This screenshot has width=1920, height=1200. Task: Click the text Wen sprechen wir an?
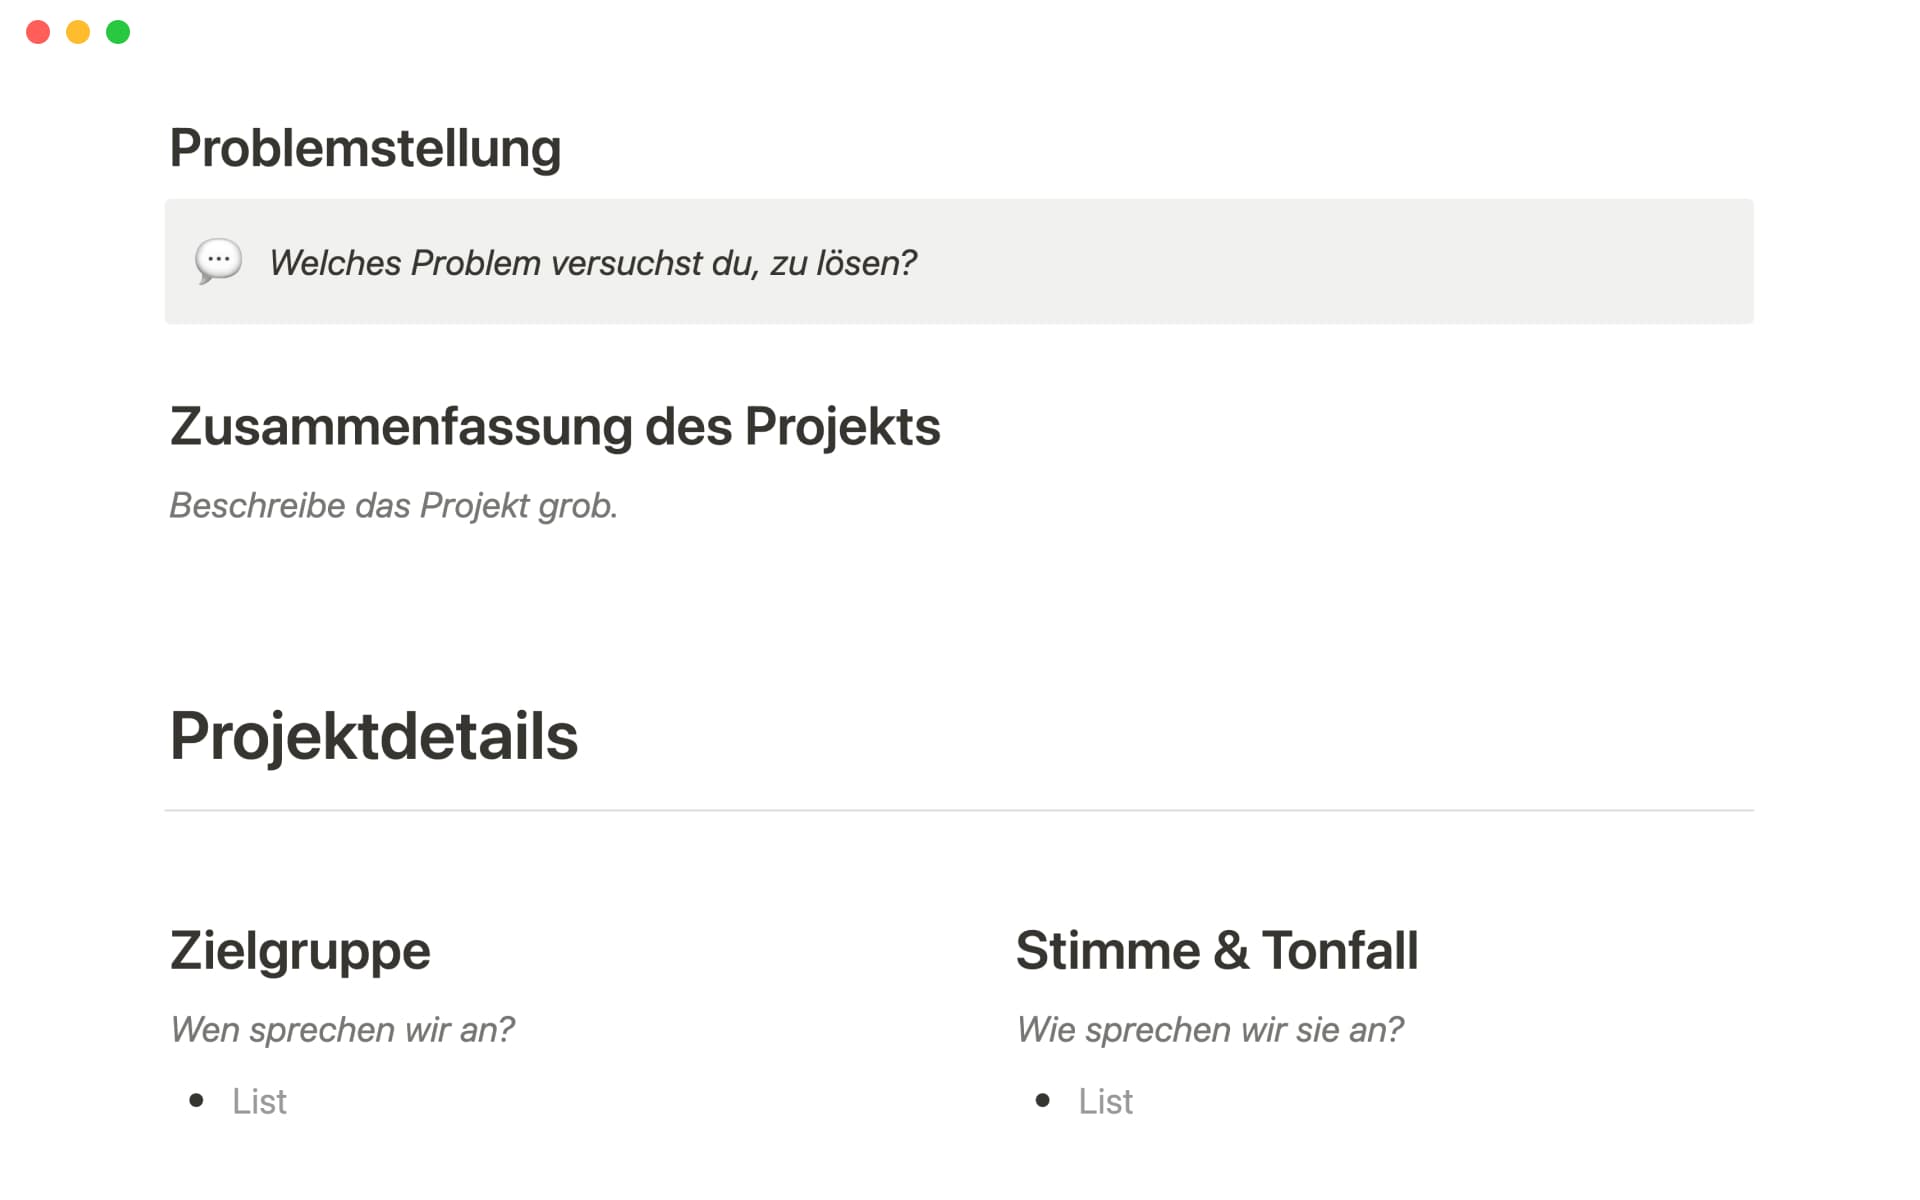(344, 1028)
